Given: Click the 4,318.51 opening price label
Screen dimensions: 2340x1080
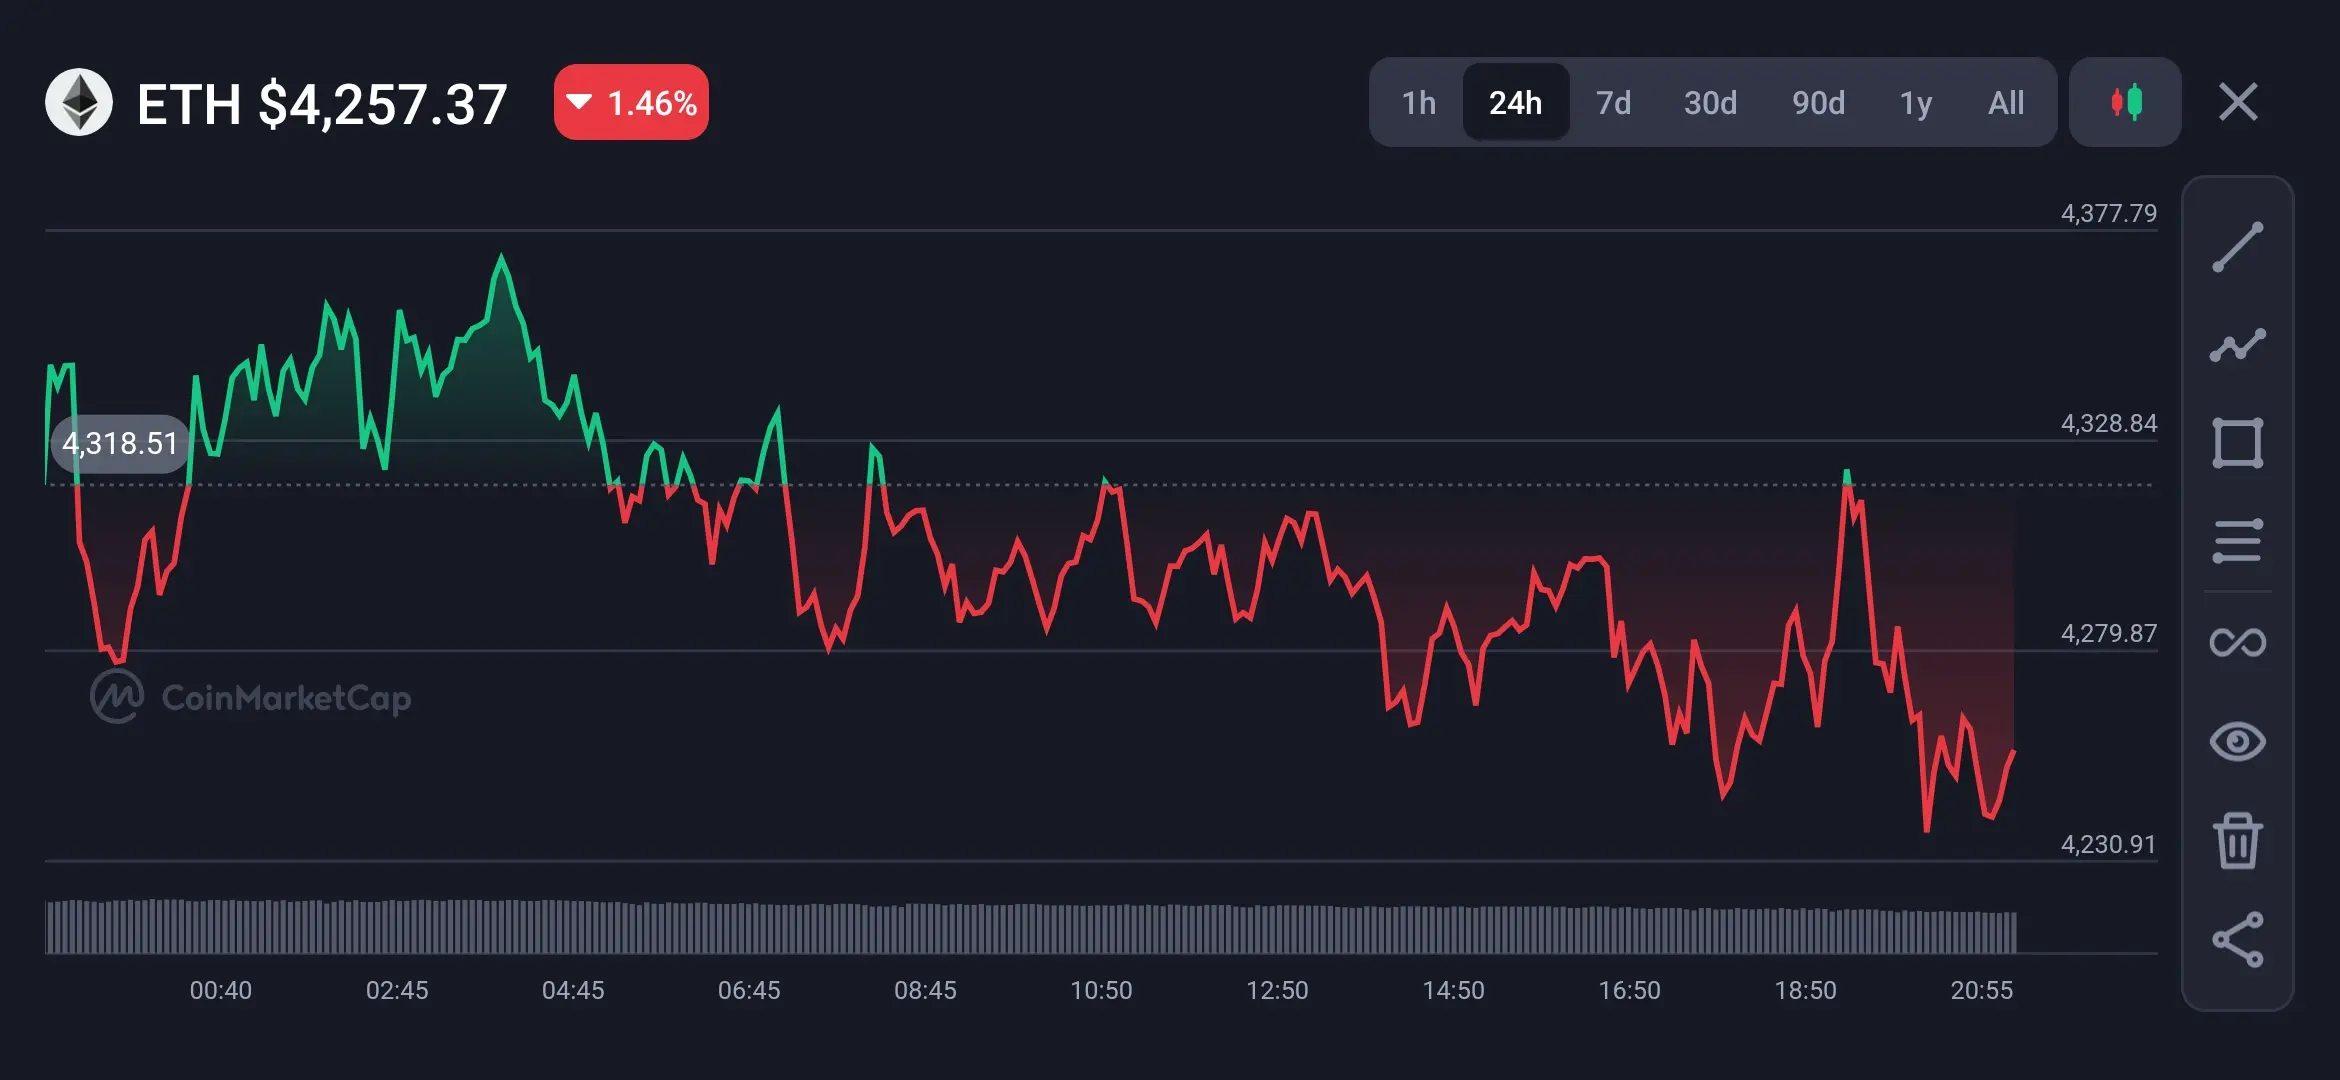Looking at the screenshot, I should coord(120,443).
